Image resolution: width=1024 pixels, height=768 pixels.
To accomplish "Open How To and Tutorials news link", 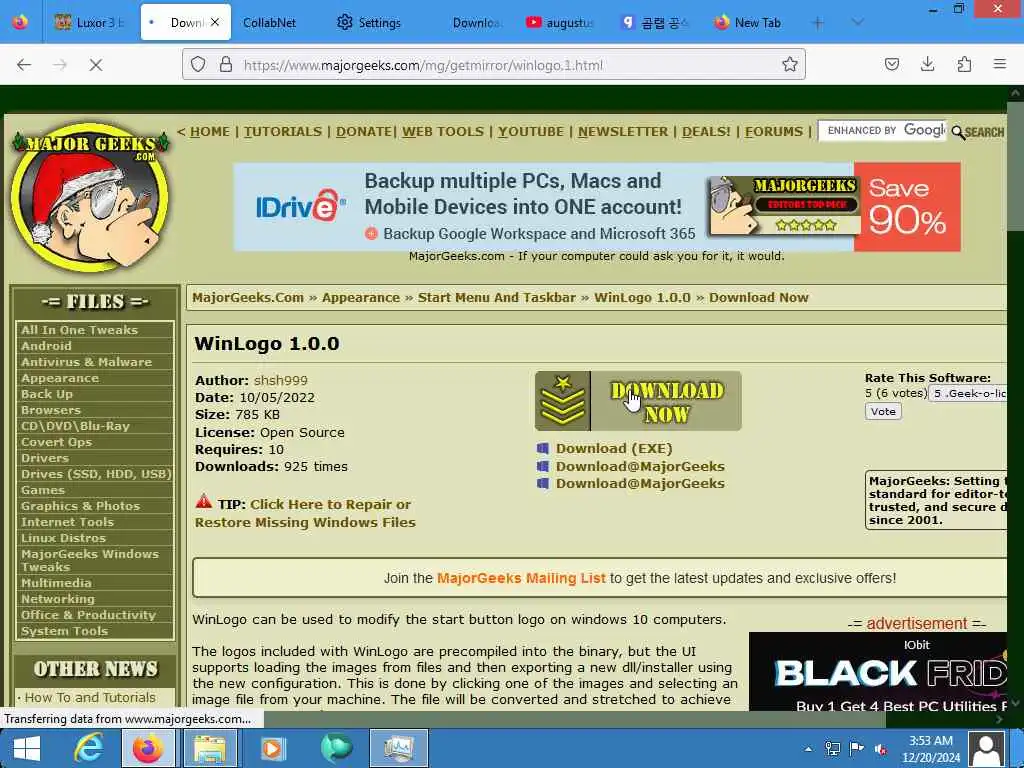I will tap(90, 697).
